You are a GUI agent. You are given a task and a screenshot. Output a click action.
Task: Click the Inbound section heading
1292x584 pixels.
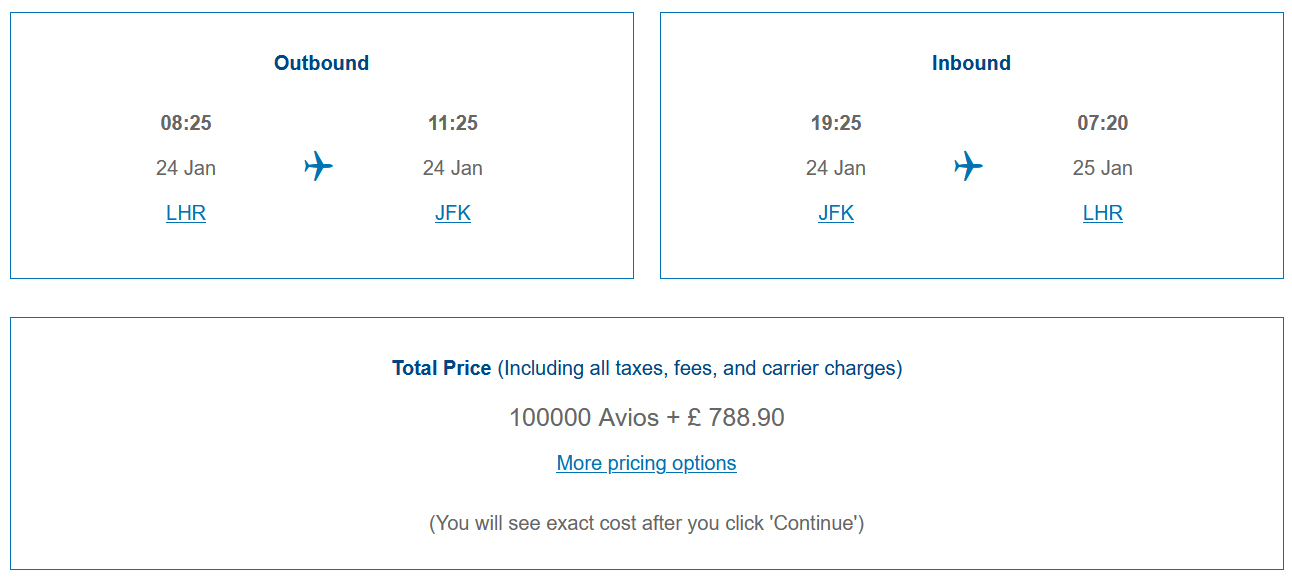point(971,63)
